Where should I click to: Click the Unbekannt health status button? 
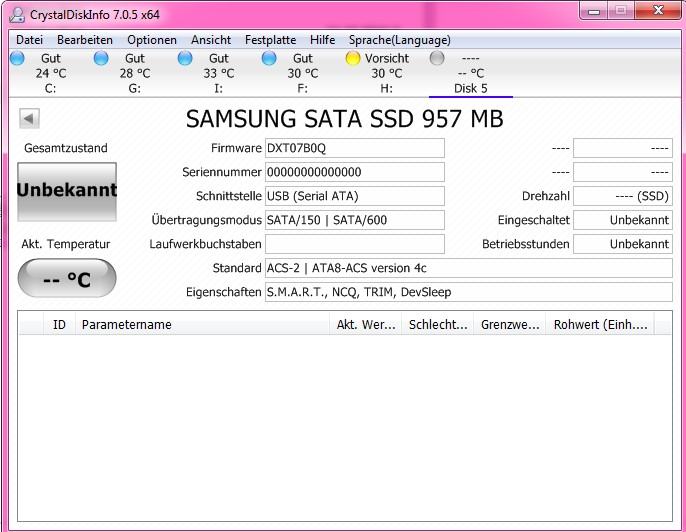67,192
